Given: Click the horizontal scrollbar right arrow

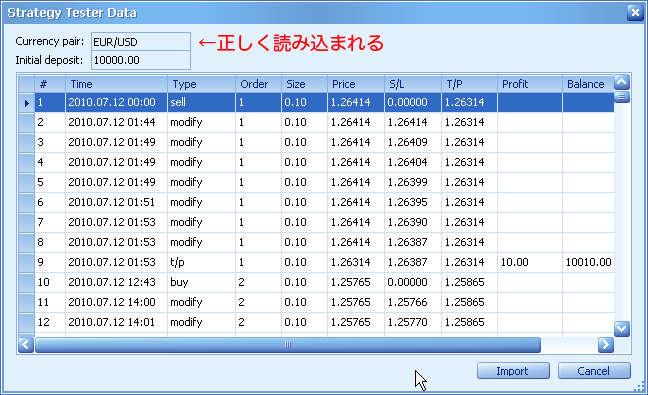Looking at the screenshot, I should click(605, 345).
